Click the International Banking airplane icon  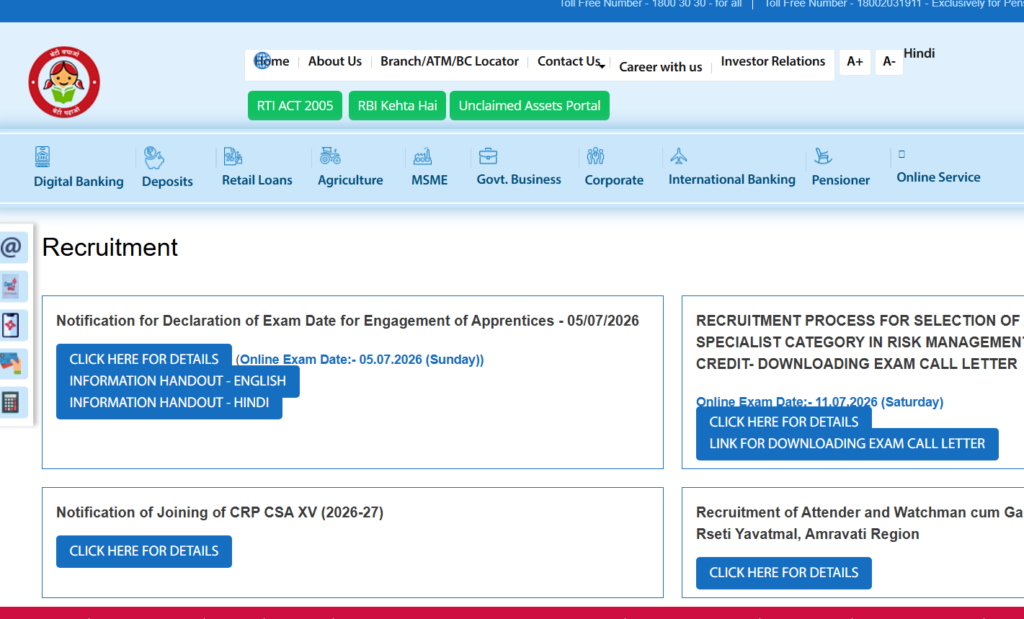pyautogui.click(x=679, y=156)
